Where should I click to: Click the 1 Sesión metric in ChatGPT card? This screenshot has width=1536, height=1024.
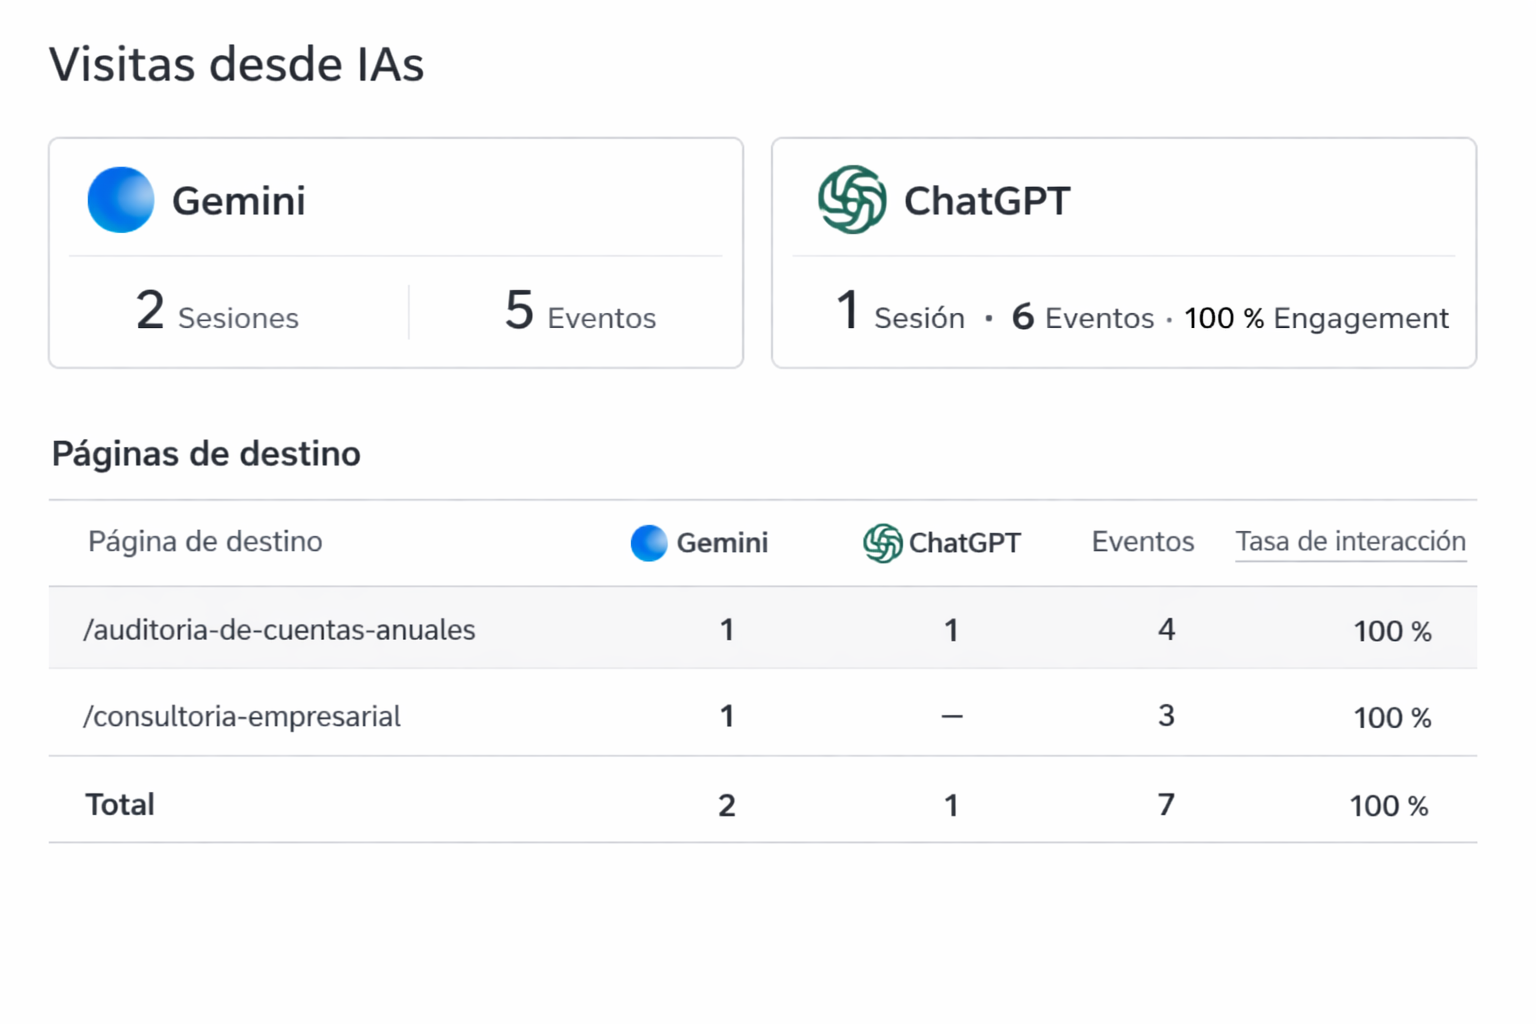click(x=900, y=313)
